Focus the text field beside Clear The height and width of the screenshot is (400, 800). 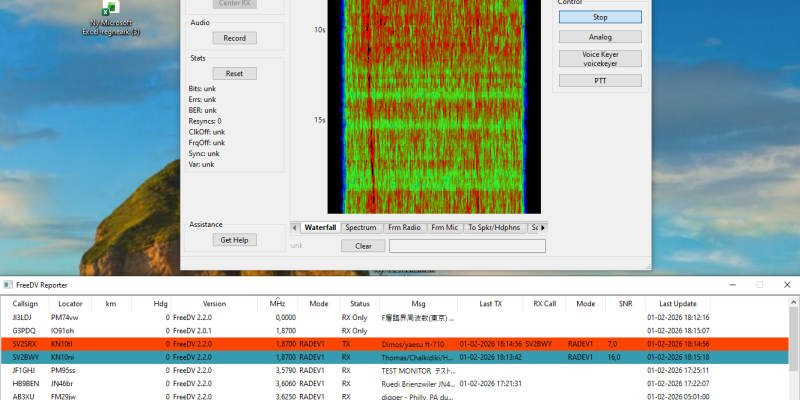467,246
